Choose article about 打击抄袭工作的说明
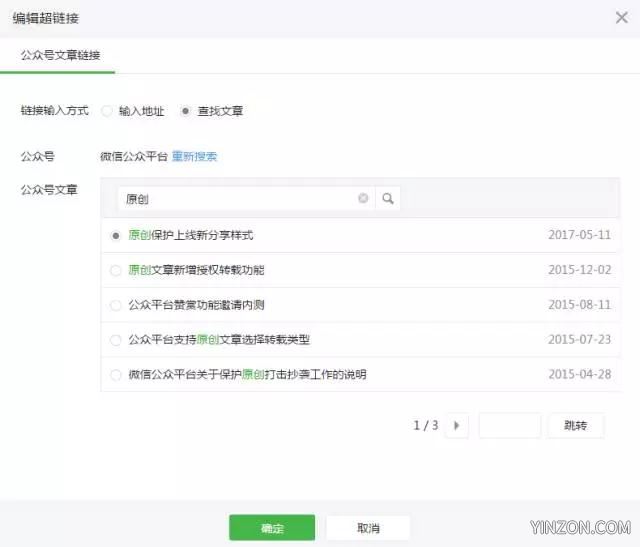The height and width of the screenshot is (547, 640). click(116, 375)
